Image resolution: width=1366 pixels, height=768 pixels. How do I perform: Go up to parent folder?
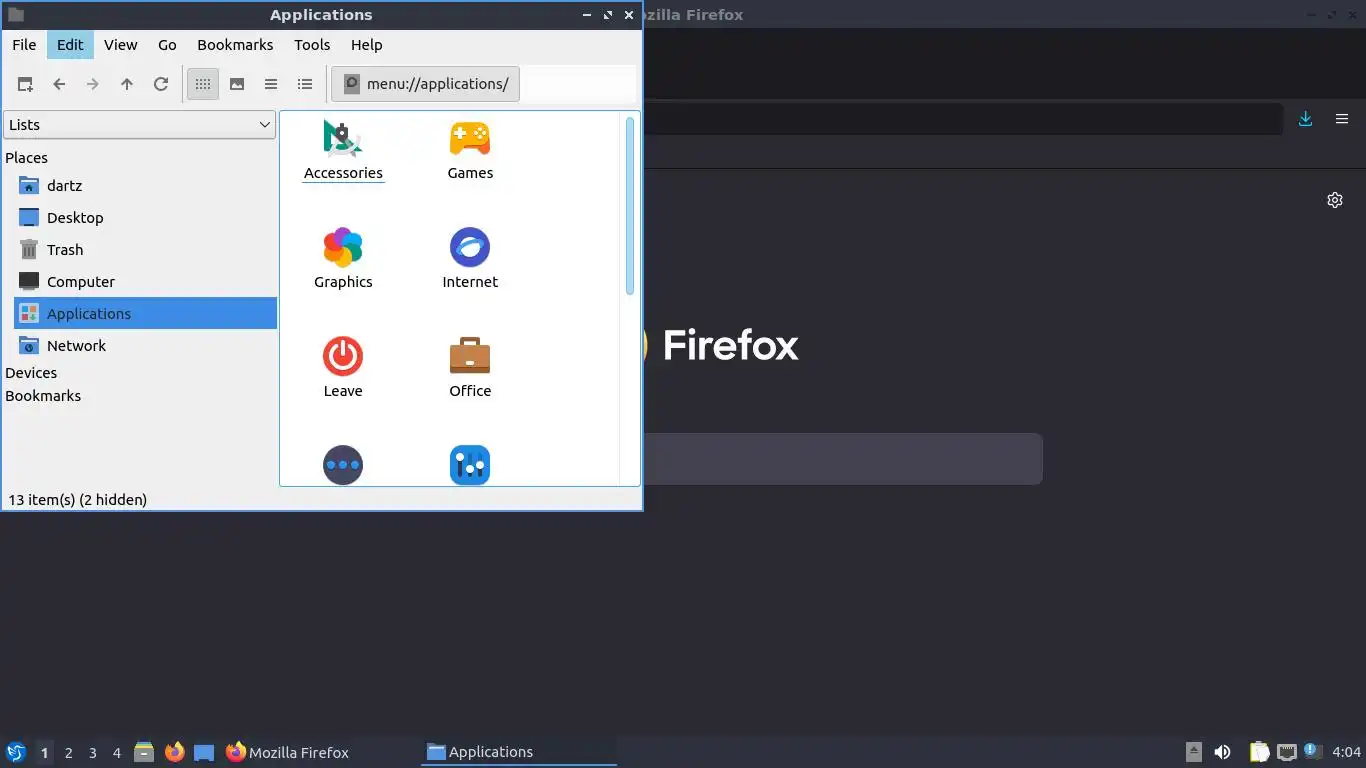(x=127, y=84)
